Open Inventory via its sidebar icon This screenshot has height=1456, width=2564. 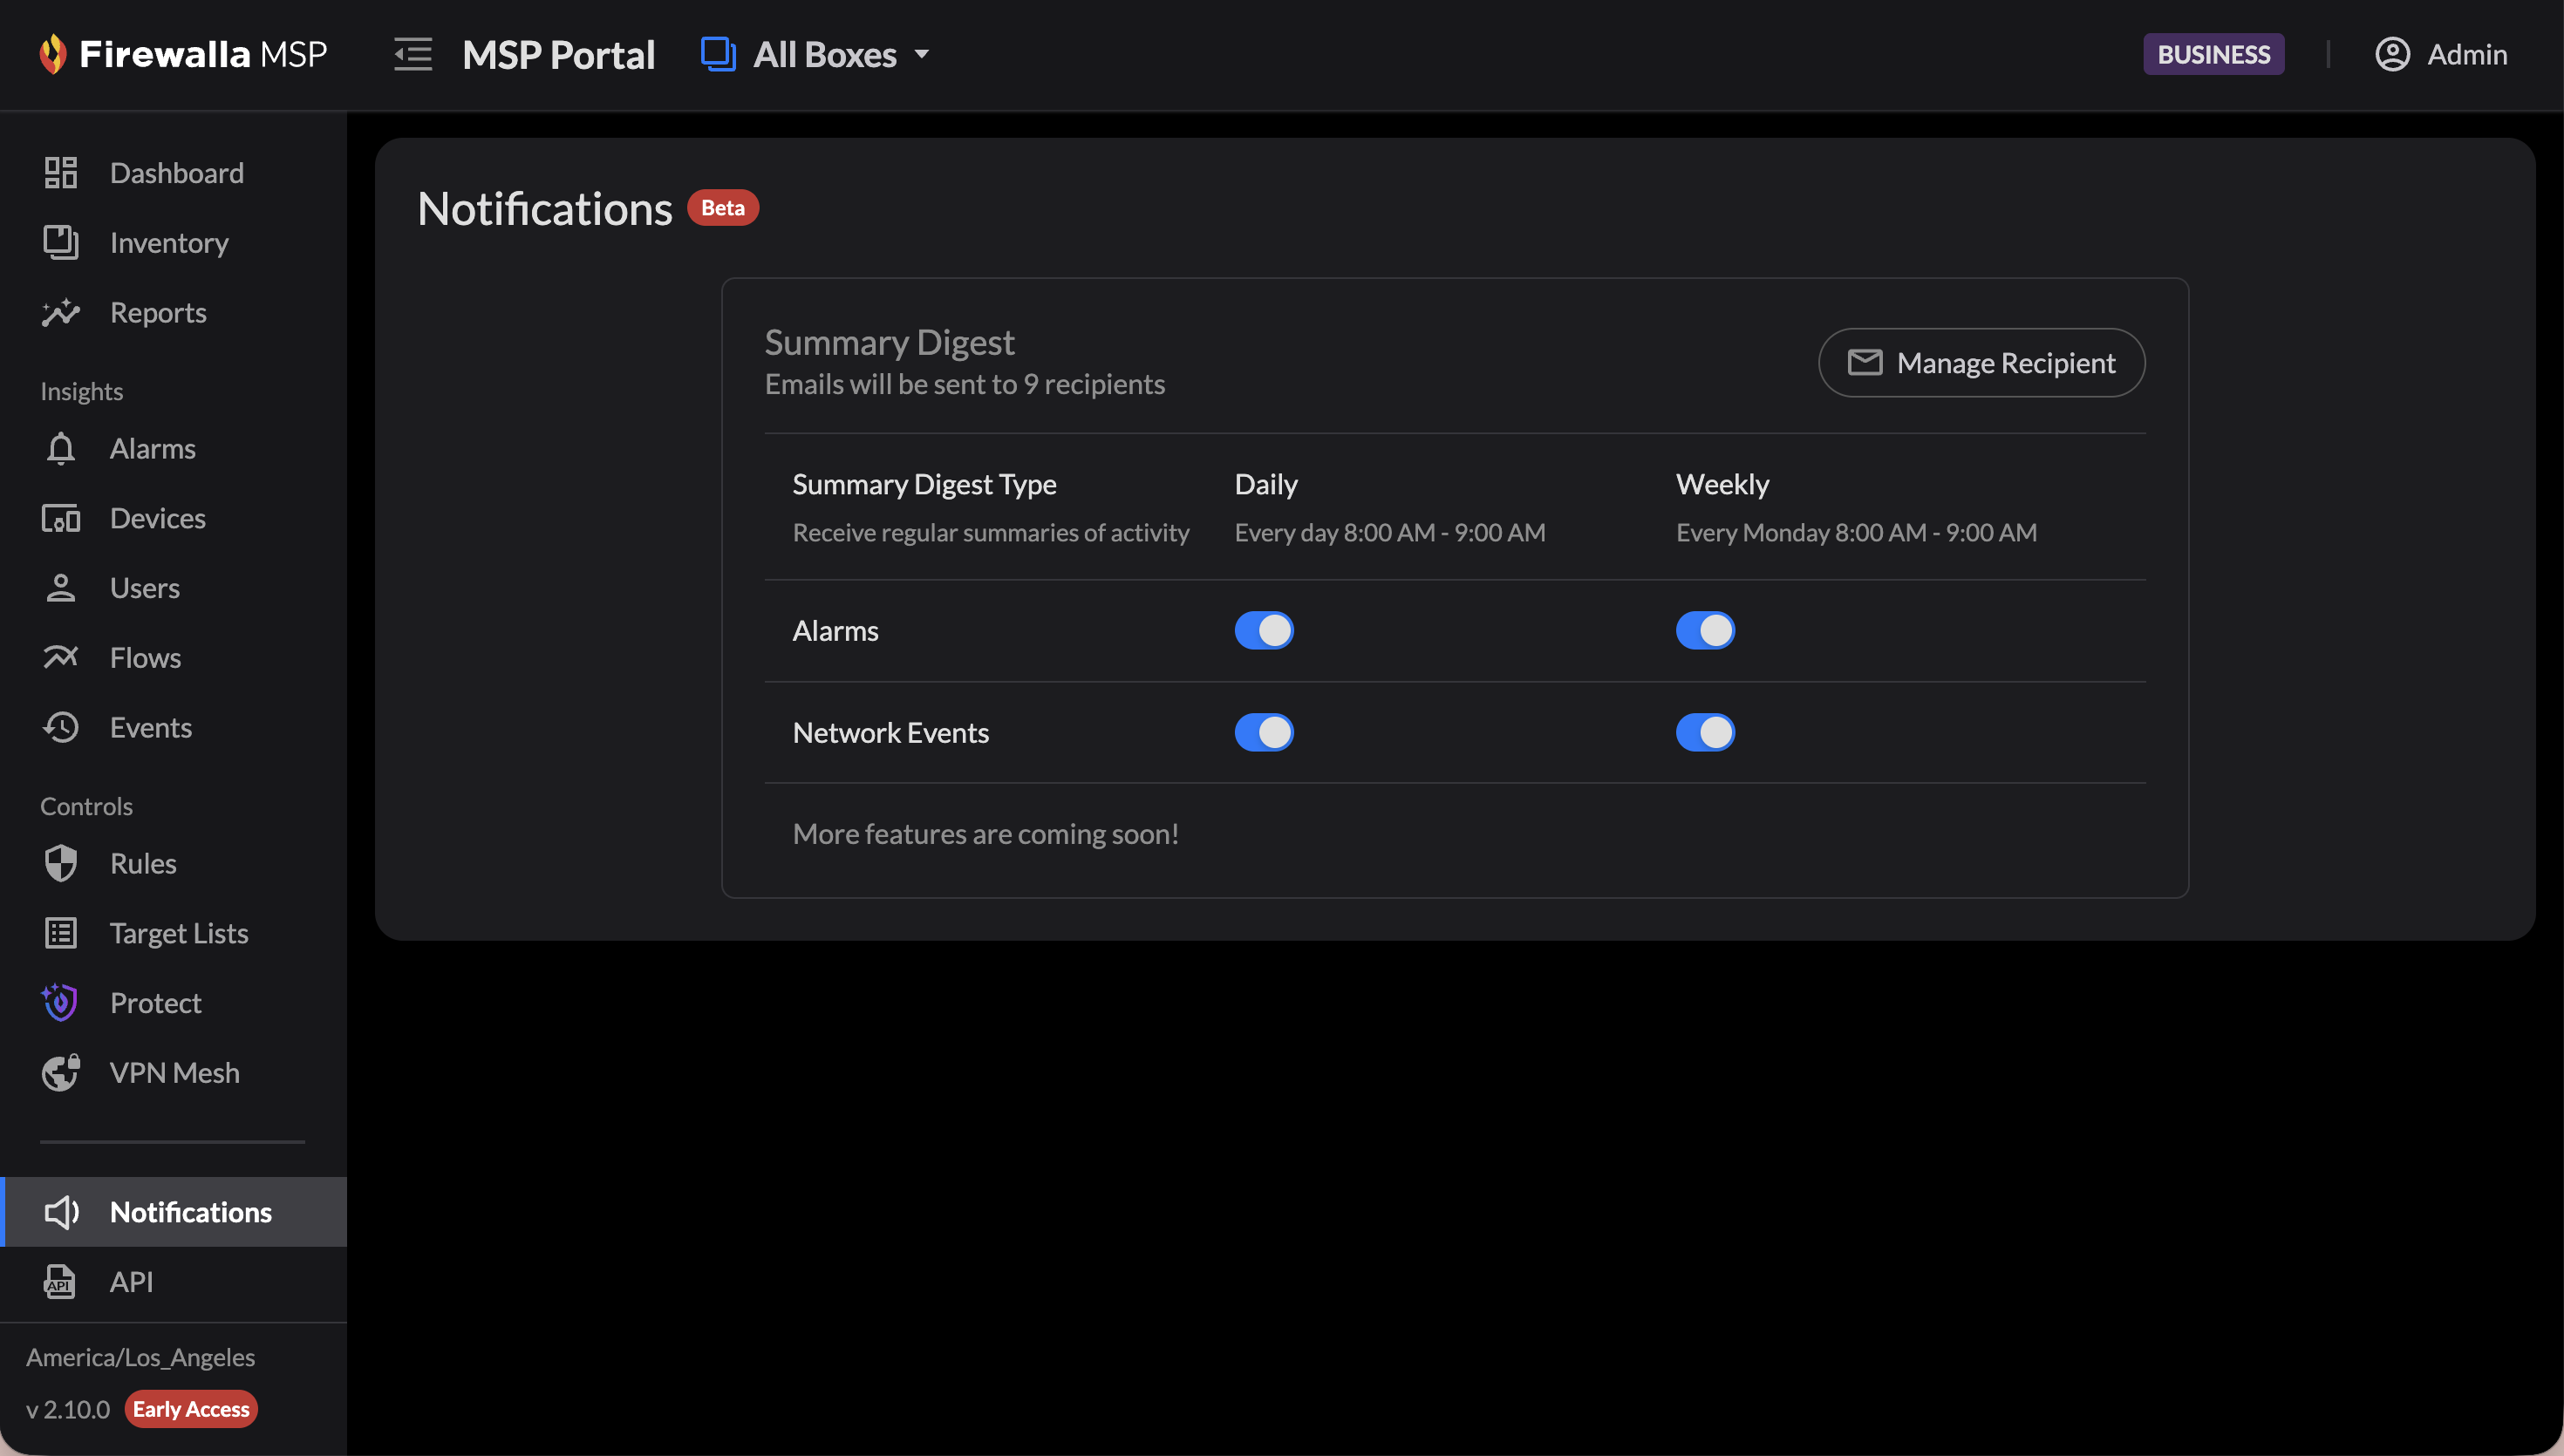coord(60,243)
